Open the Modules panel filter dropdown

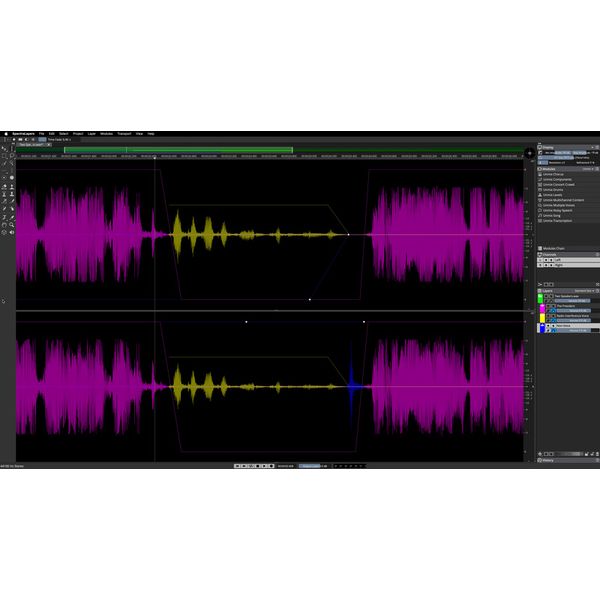(x=589, y=169)
